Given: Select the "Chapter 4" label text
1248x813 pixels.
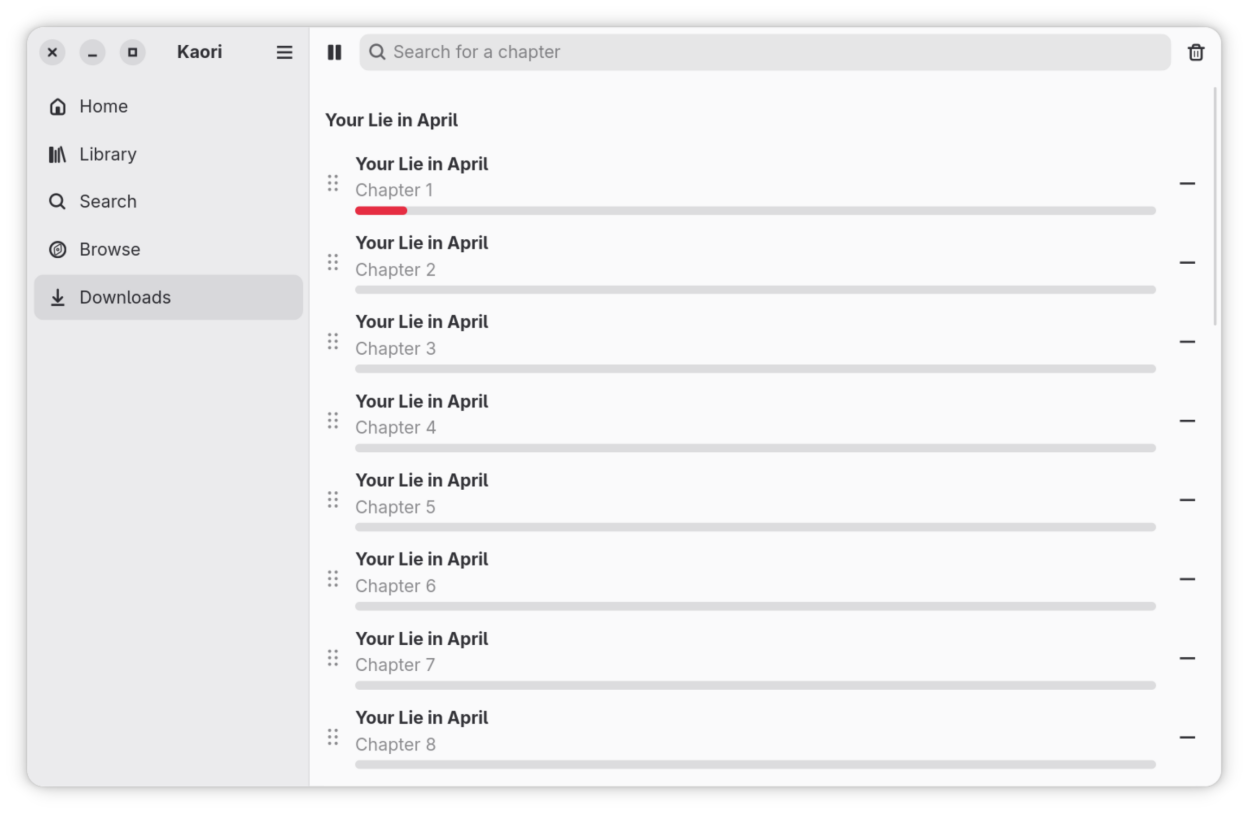Looking at the screenshot, I should (395, 428).
